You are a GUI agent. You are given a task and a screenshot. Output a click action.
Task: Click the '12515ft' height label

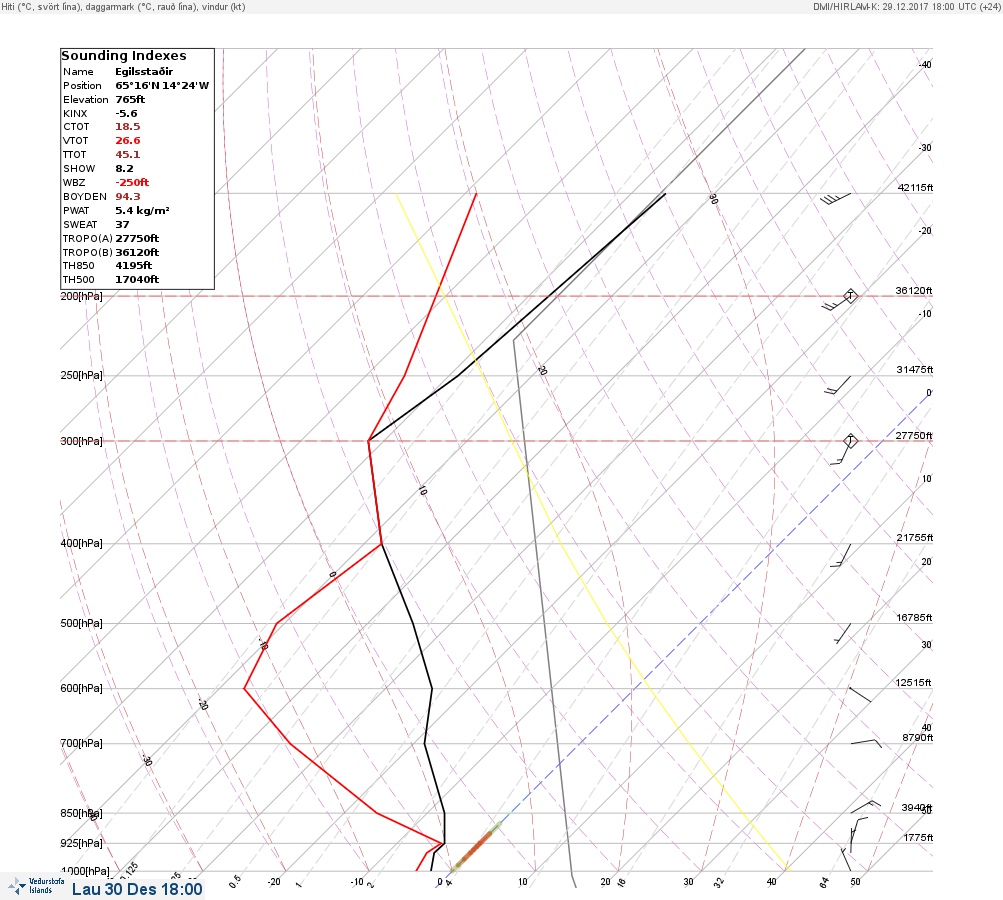(913, 683)
